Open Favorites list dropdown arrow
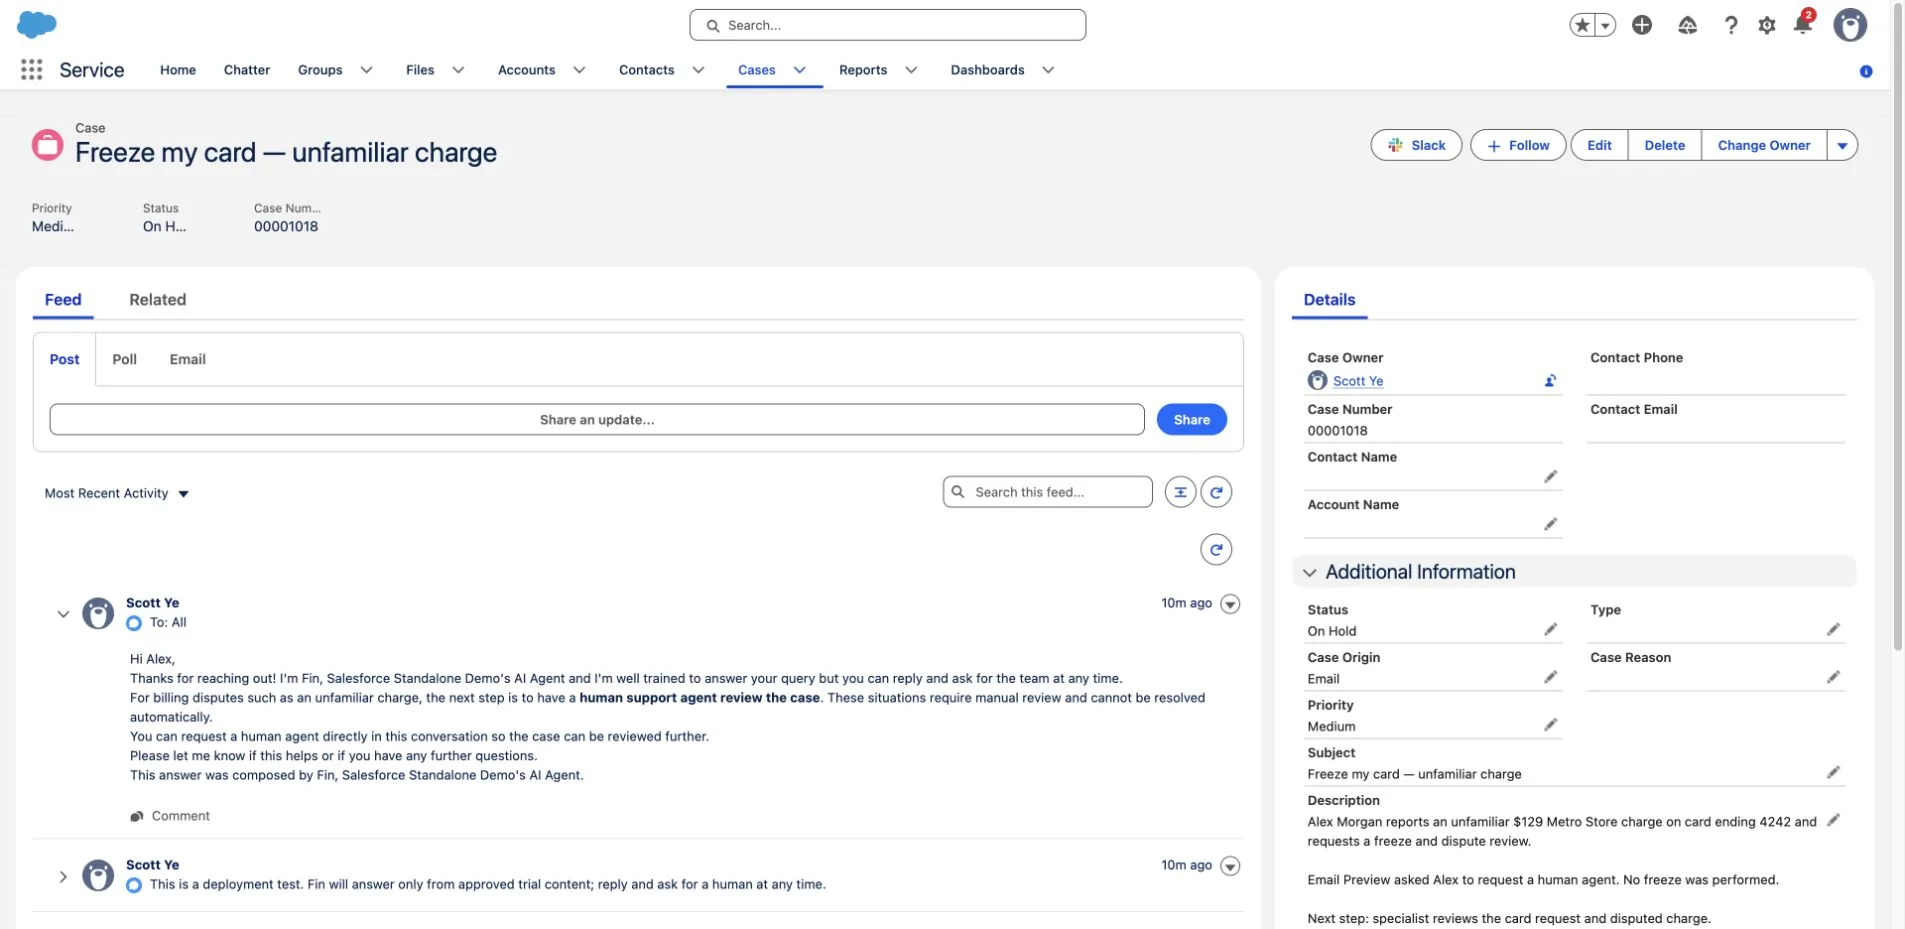This screenshot has height=929, width=1905. tap(1605, 25)
